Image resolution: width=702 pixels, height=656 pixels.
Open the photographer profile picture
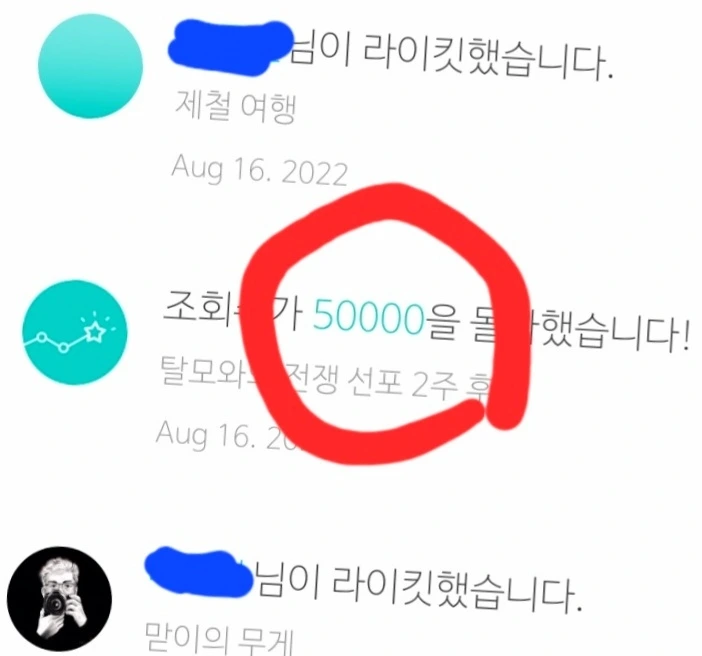(x=59, y=599)
